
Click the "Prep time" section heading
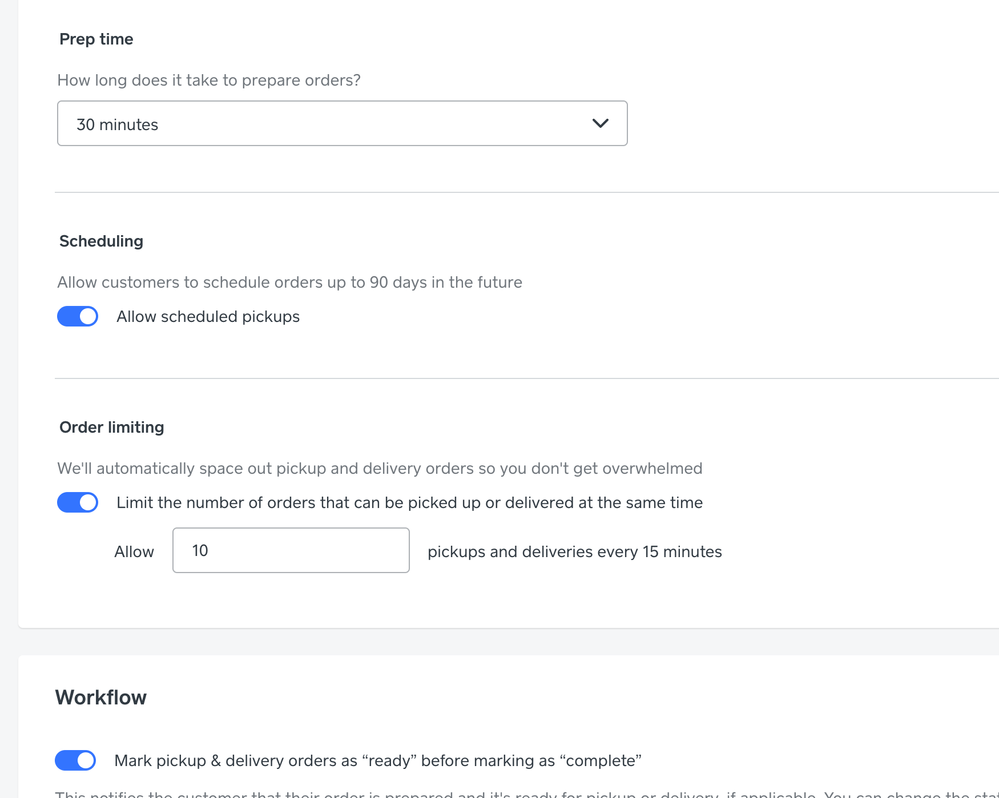[96, 40]
